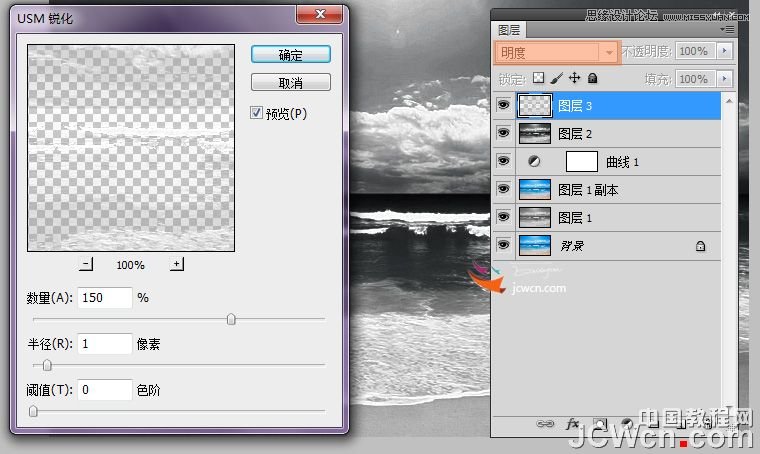The width and height of the screenshot is (760, 454).
Task: Click the layers list scroll up arrow
Action: pyautogui.click(x=728, y=101)
